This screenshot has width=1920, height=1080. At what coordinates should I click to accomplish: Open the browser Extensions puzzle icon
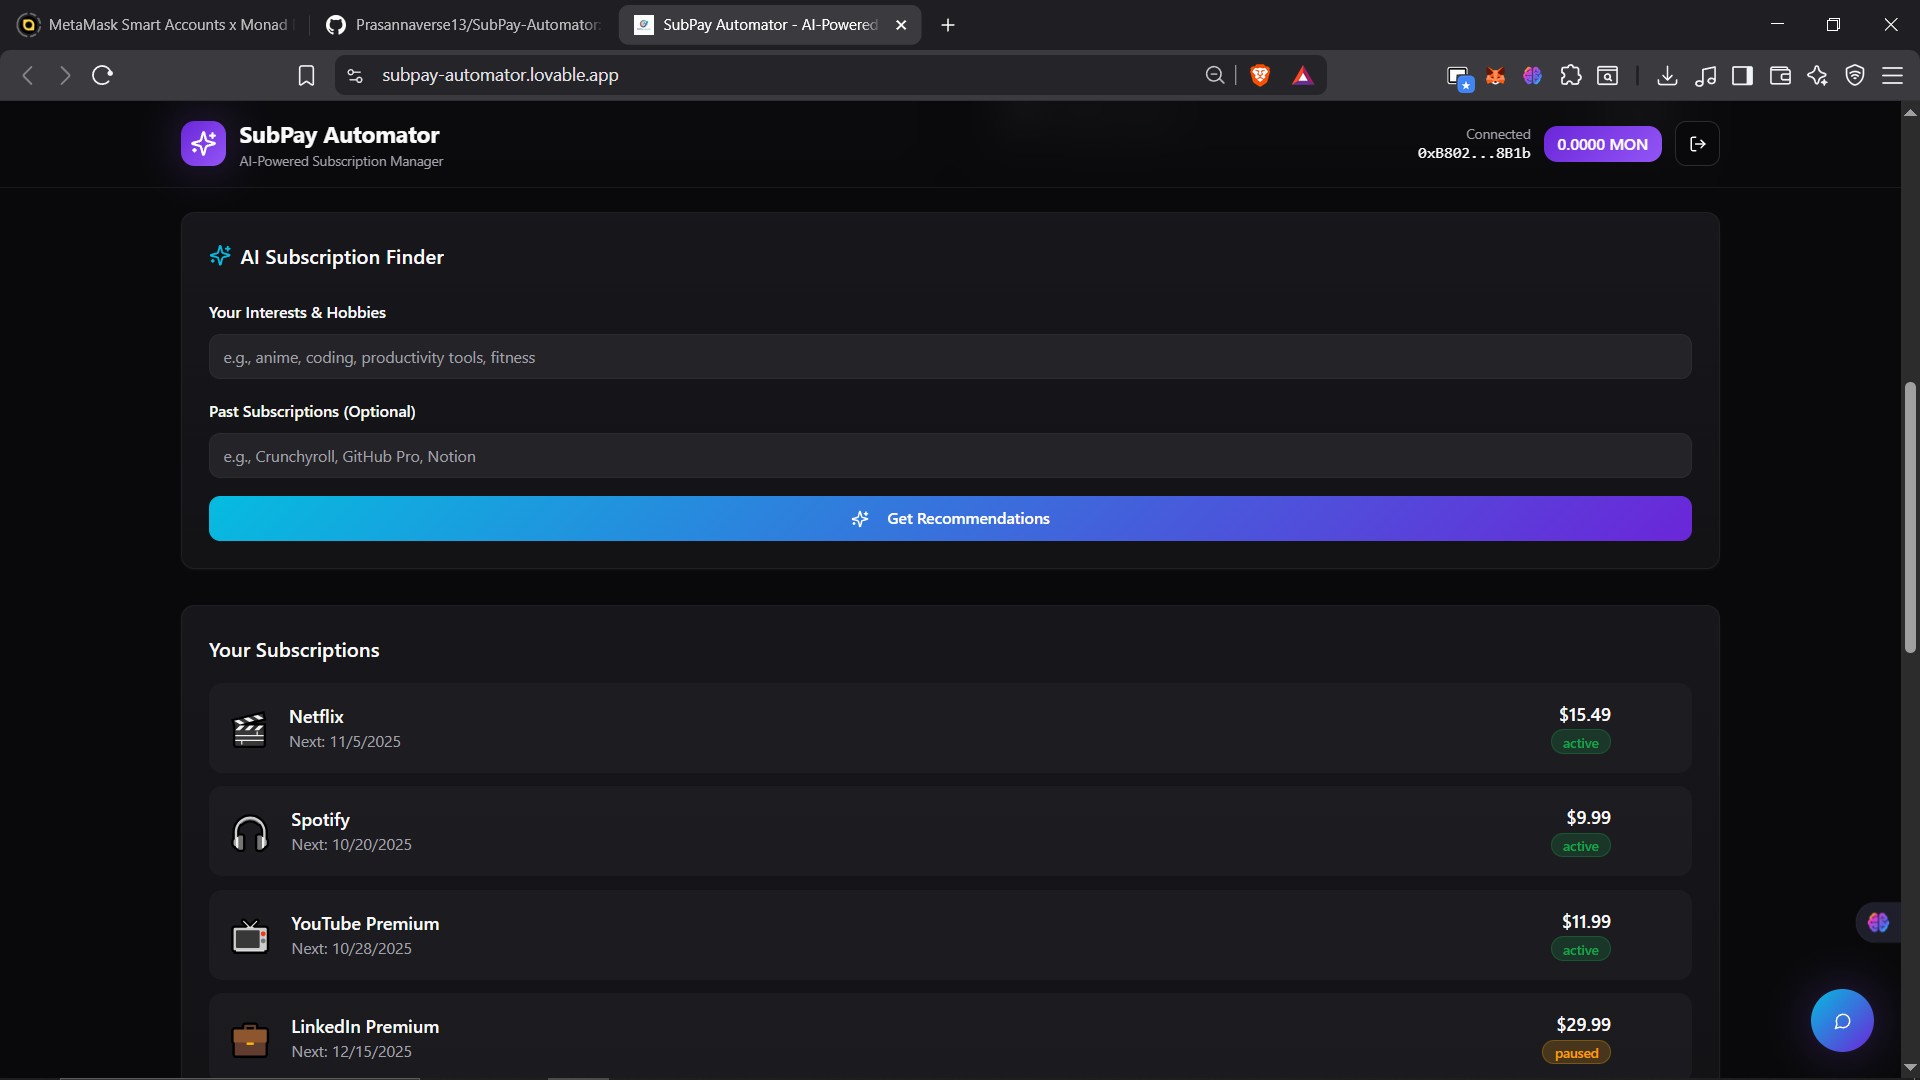[1570, 75]
